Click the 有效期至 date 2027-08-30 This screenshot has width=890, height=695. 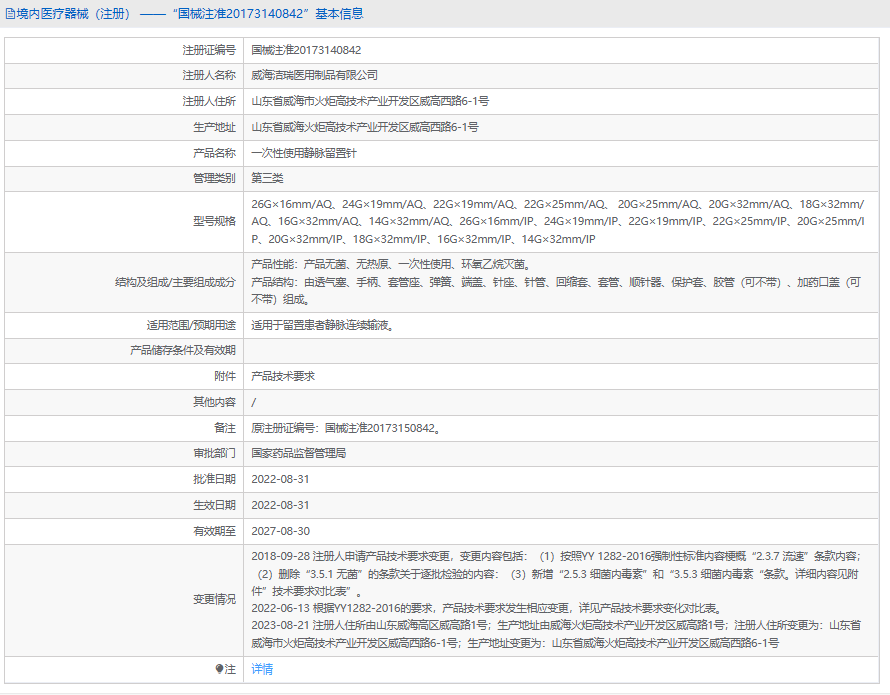[x=280, y=531]
